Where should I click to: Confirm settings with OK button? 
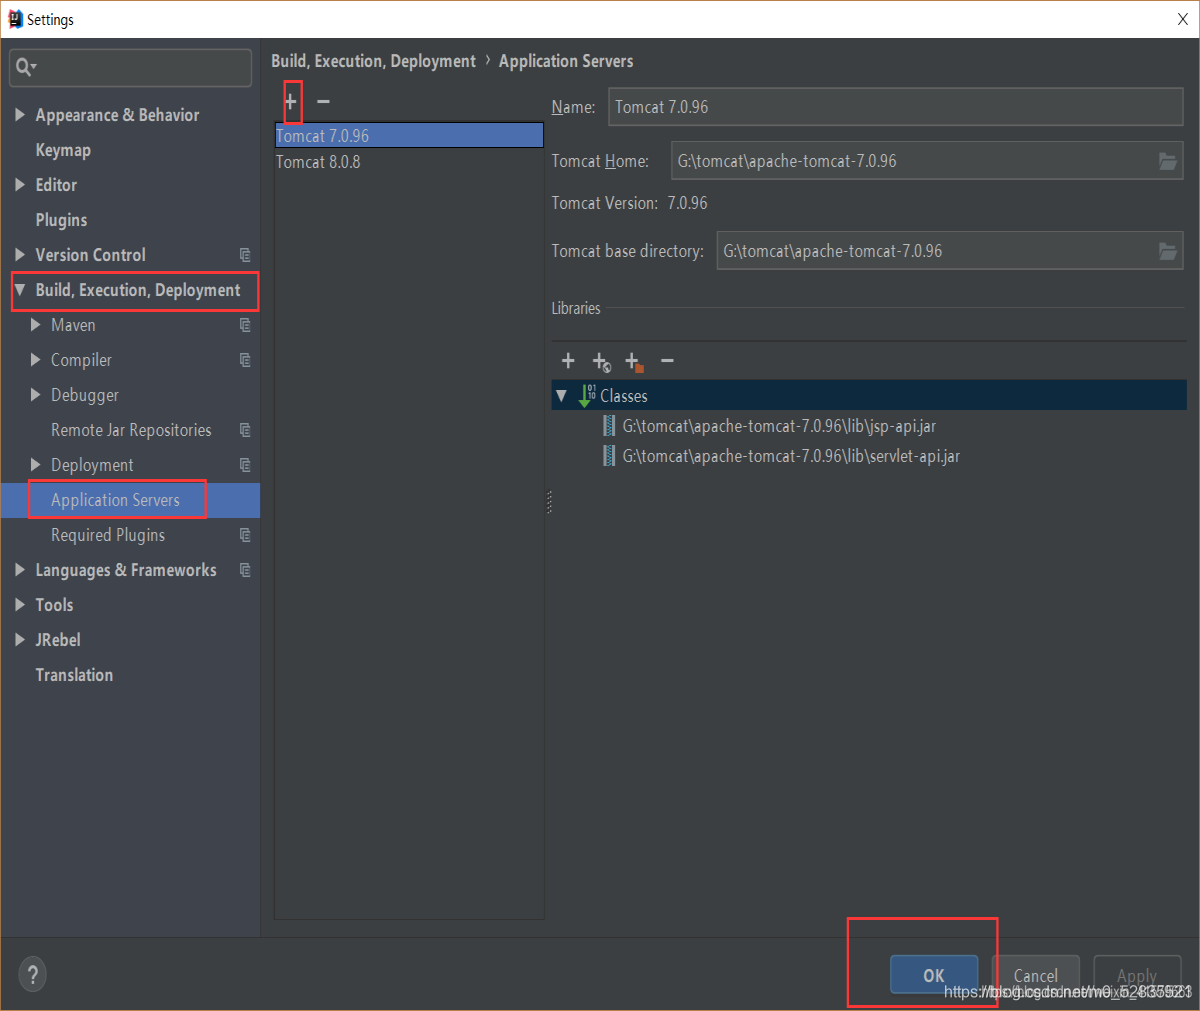pyautogui.click(x=934, y=975)
